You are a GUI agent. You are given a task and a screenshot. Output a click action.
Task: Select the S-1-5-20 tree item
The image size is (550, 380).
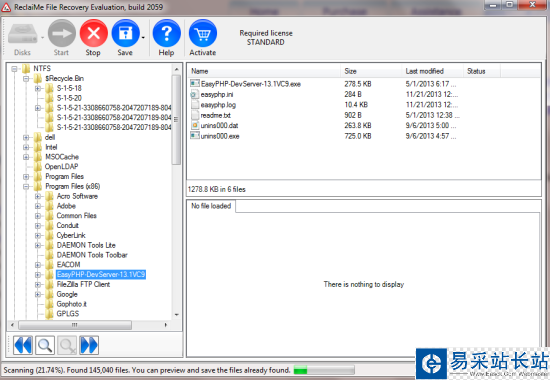tap(69, 98)
